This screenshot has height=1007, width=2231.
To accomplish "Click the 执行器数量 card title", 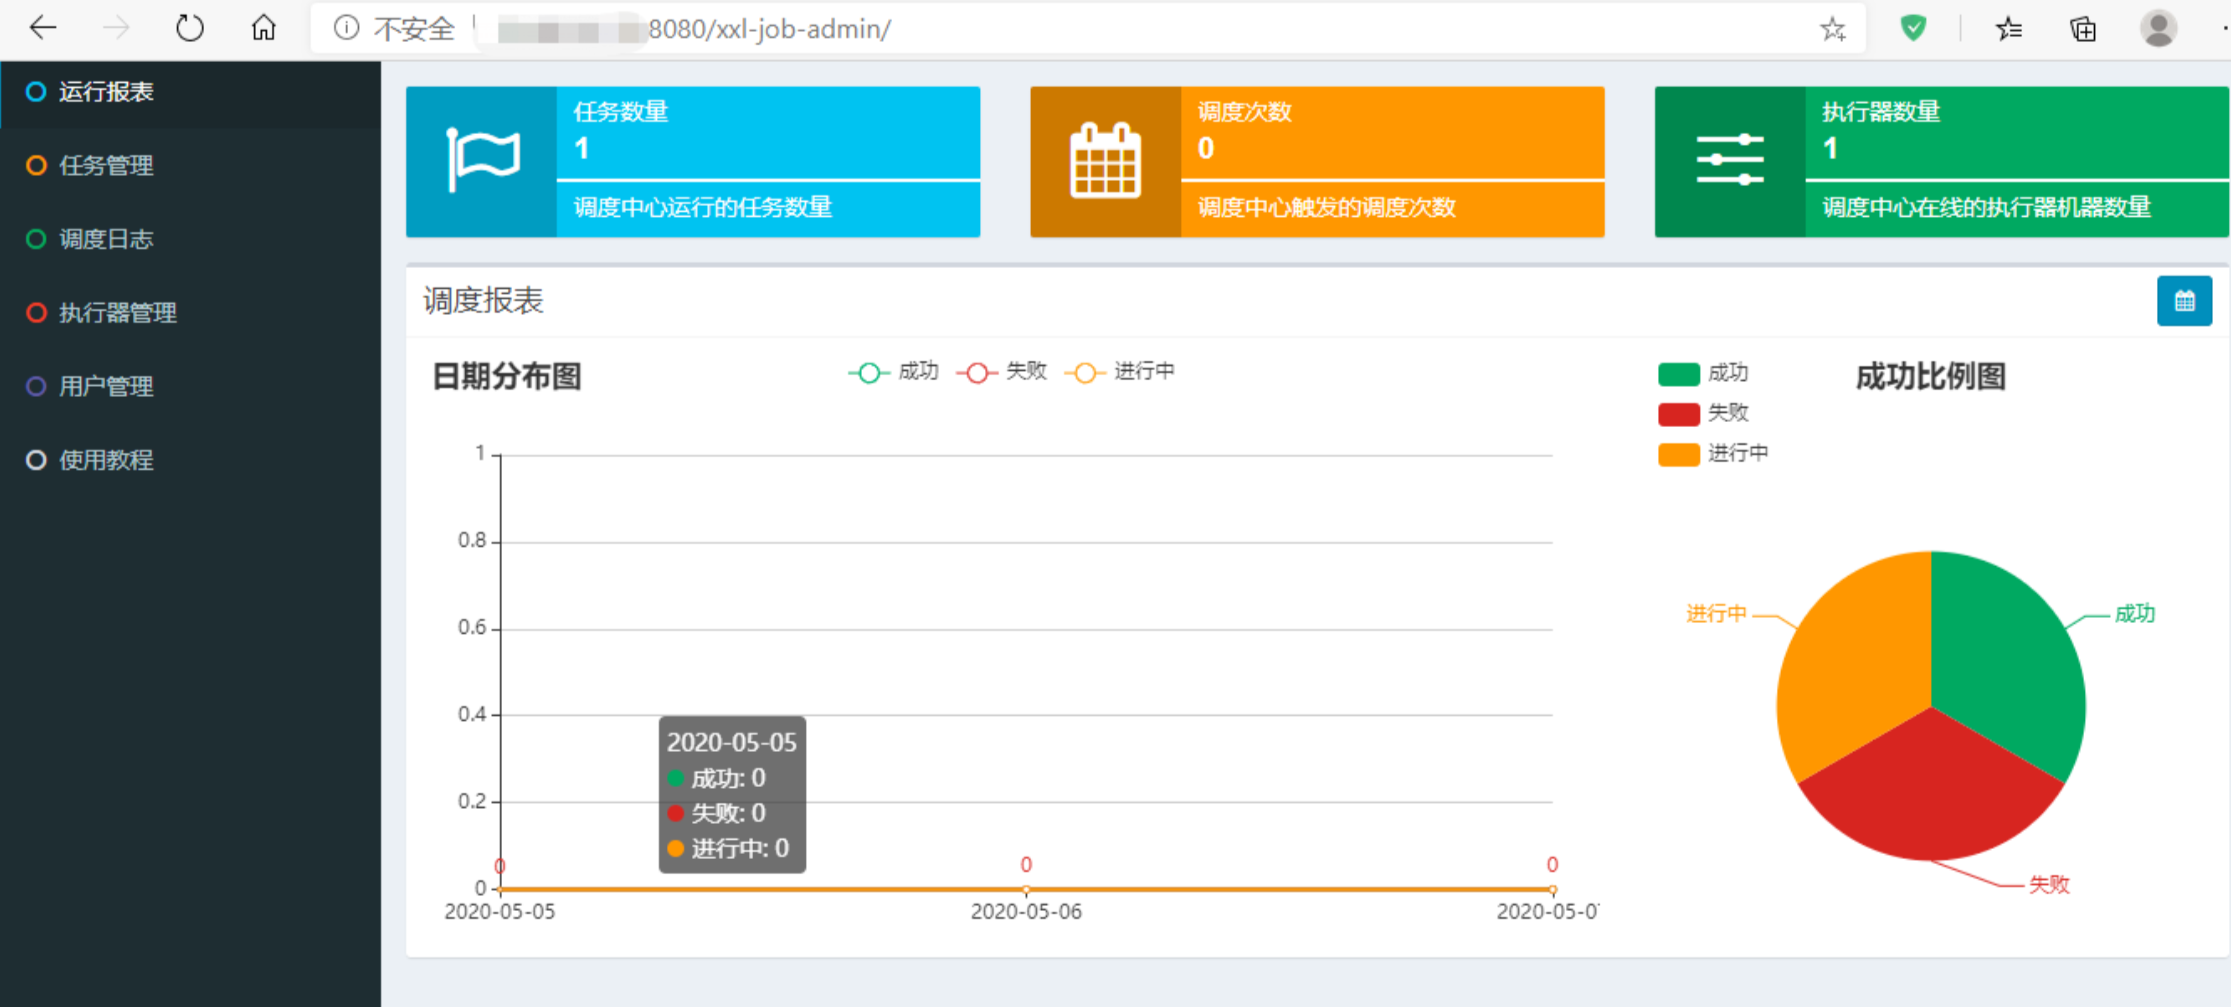I will pos(1881,112).
